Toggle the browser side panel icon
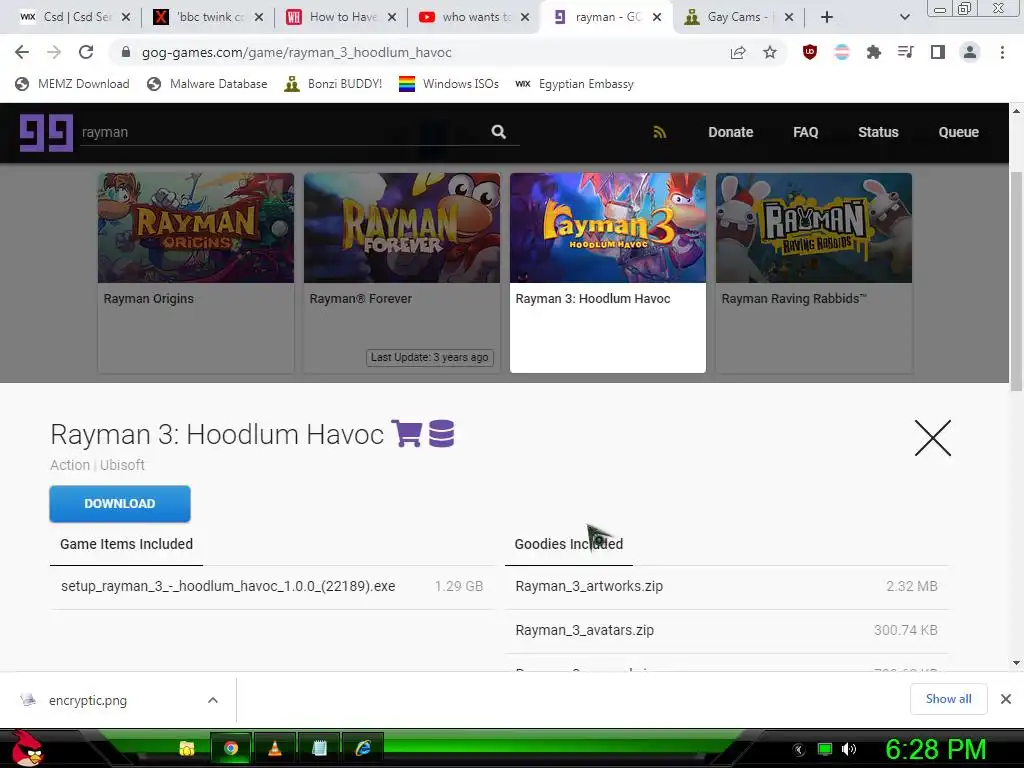 [x=938, y=52]
